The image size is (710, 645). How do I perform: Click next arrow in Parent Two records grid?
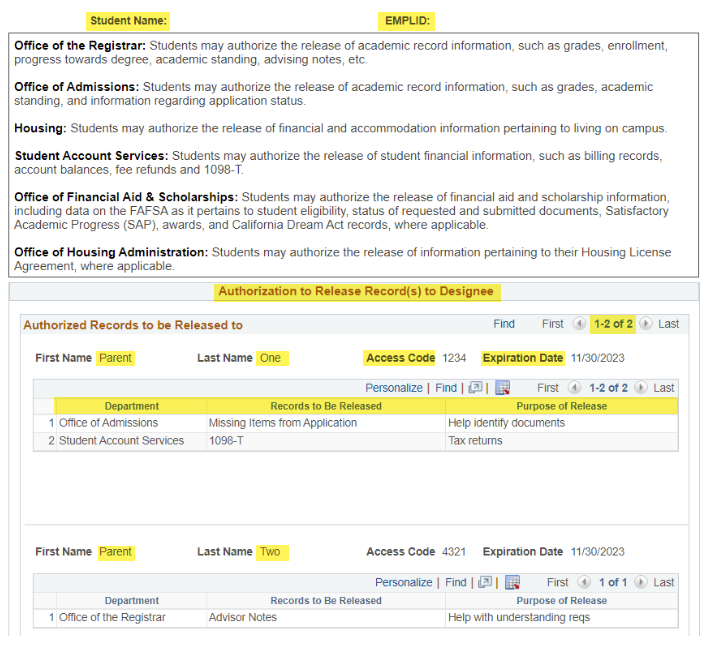click(x=641, y=582)
